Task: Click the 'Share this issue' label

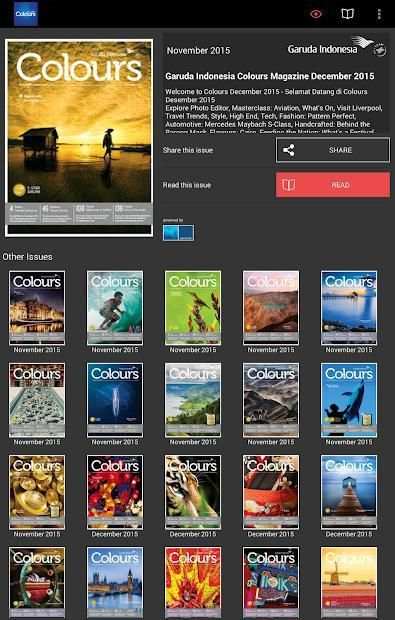Action: pyautogui.click(x=188, y=150)
